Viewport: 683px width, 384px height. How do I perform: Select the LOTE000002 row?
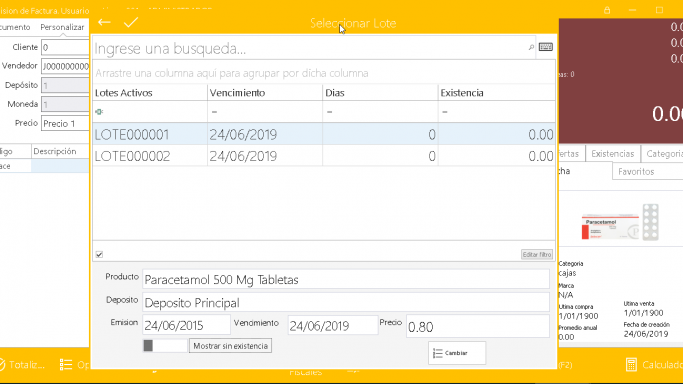324,156
